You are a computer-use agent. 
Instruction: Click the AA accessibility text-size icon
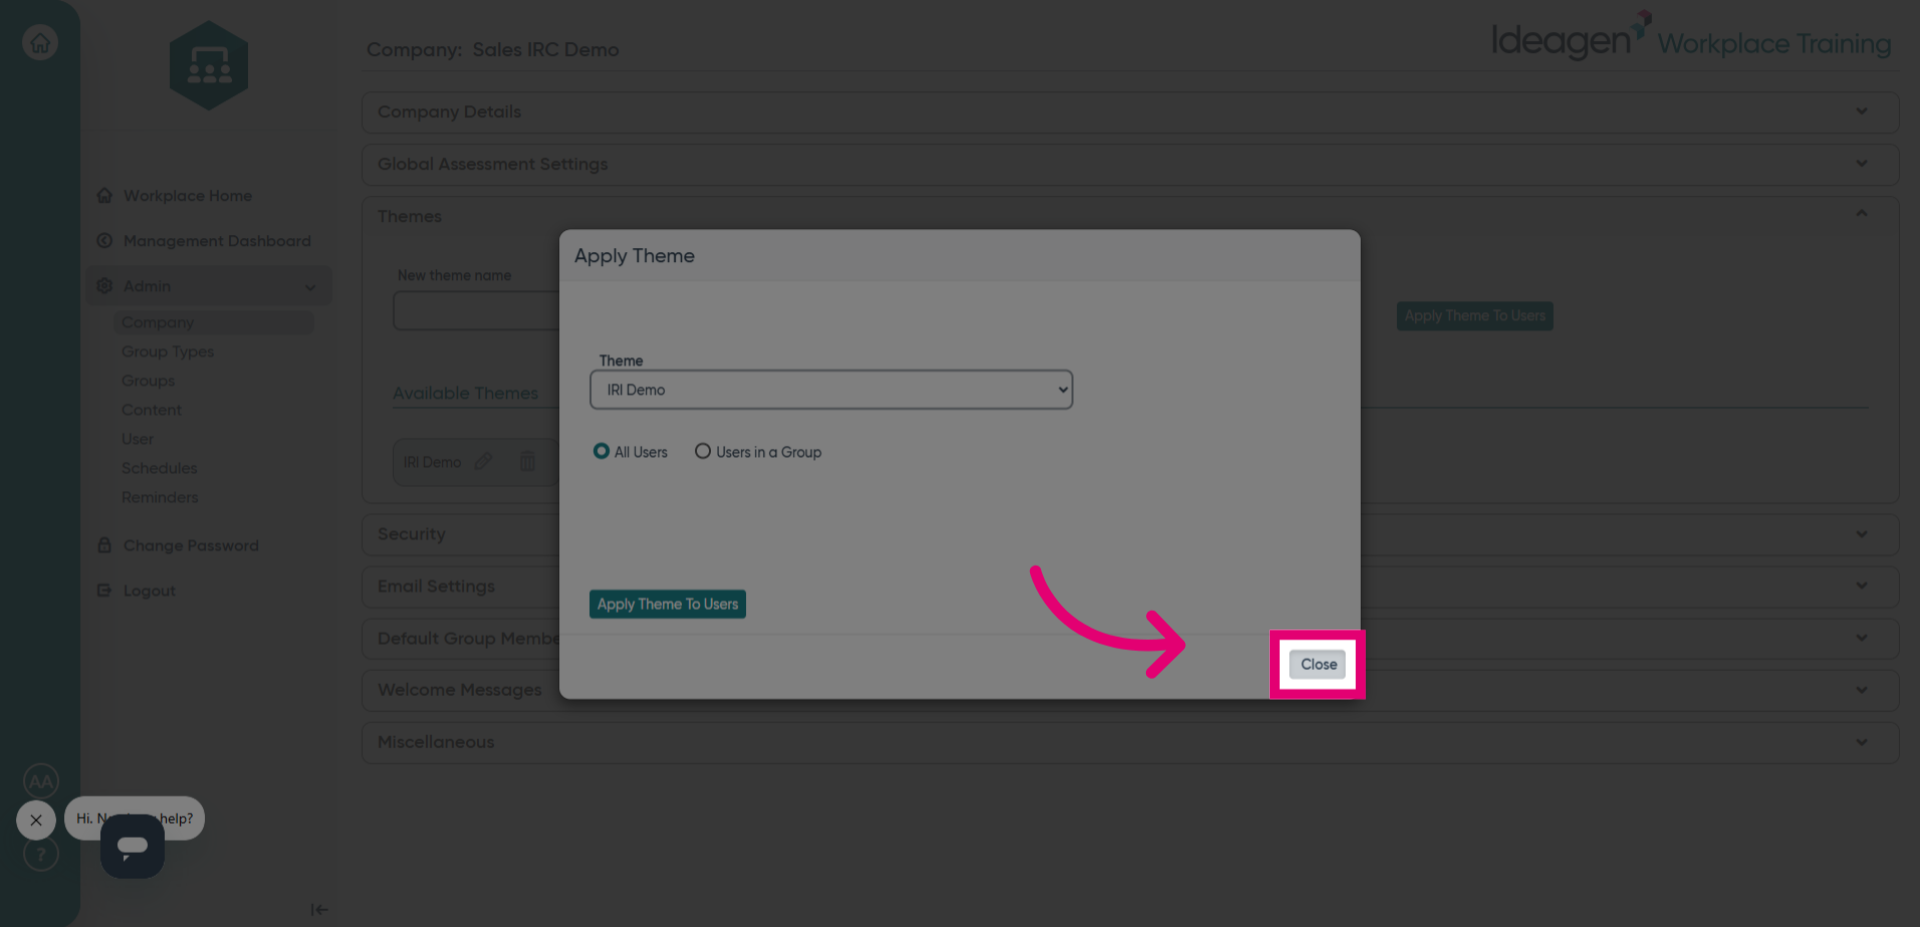coord(41,781)
